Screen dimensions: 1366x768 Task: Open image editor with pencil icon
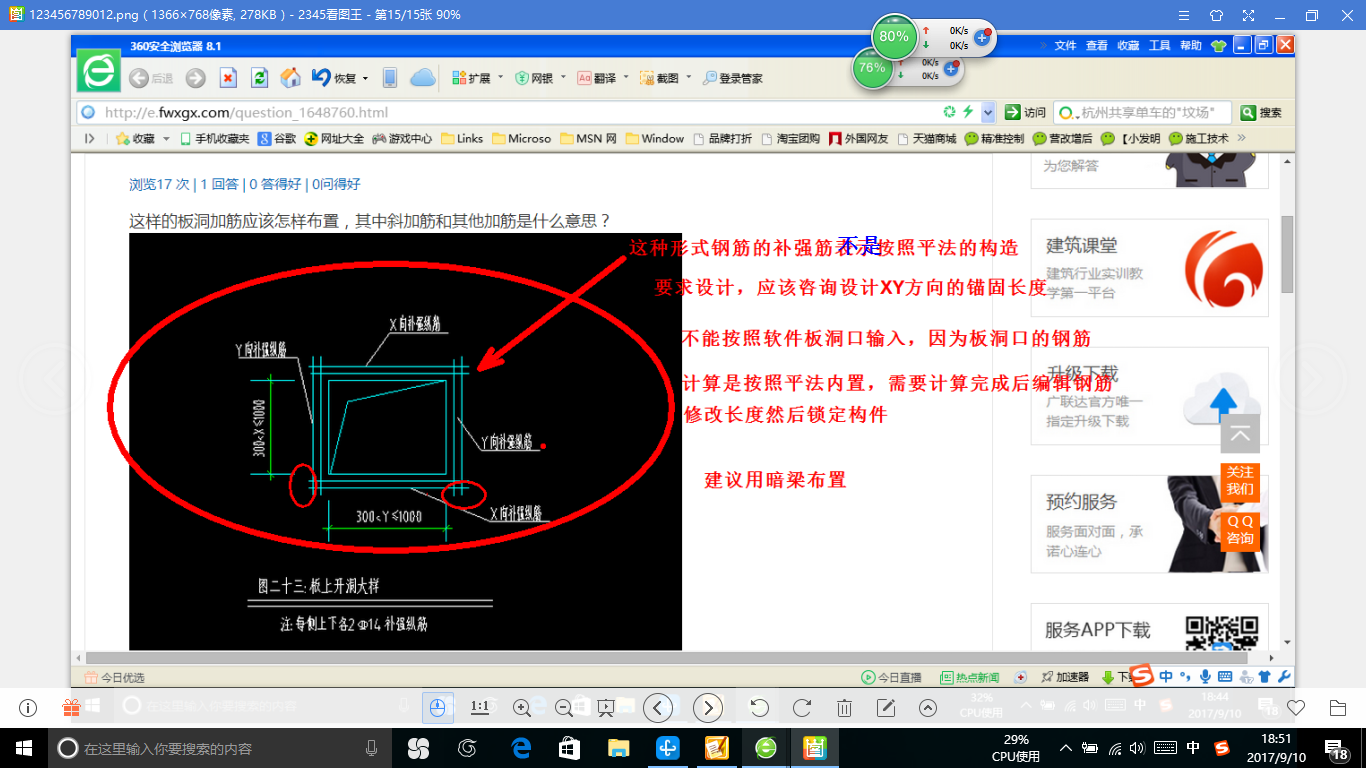[x=885, y=708]
